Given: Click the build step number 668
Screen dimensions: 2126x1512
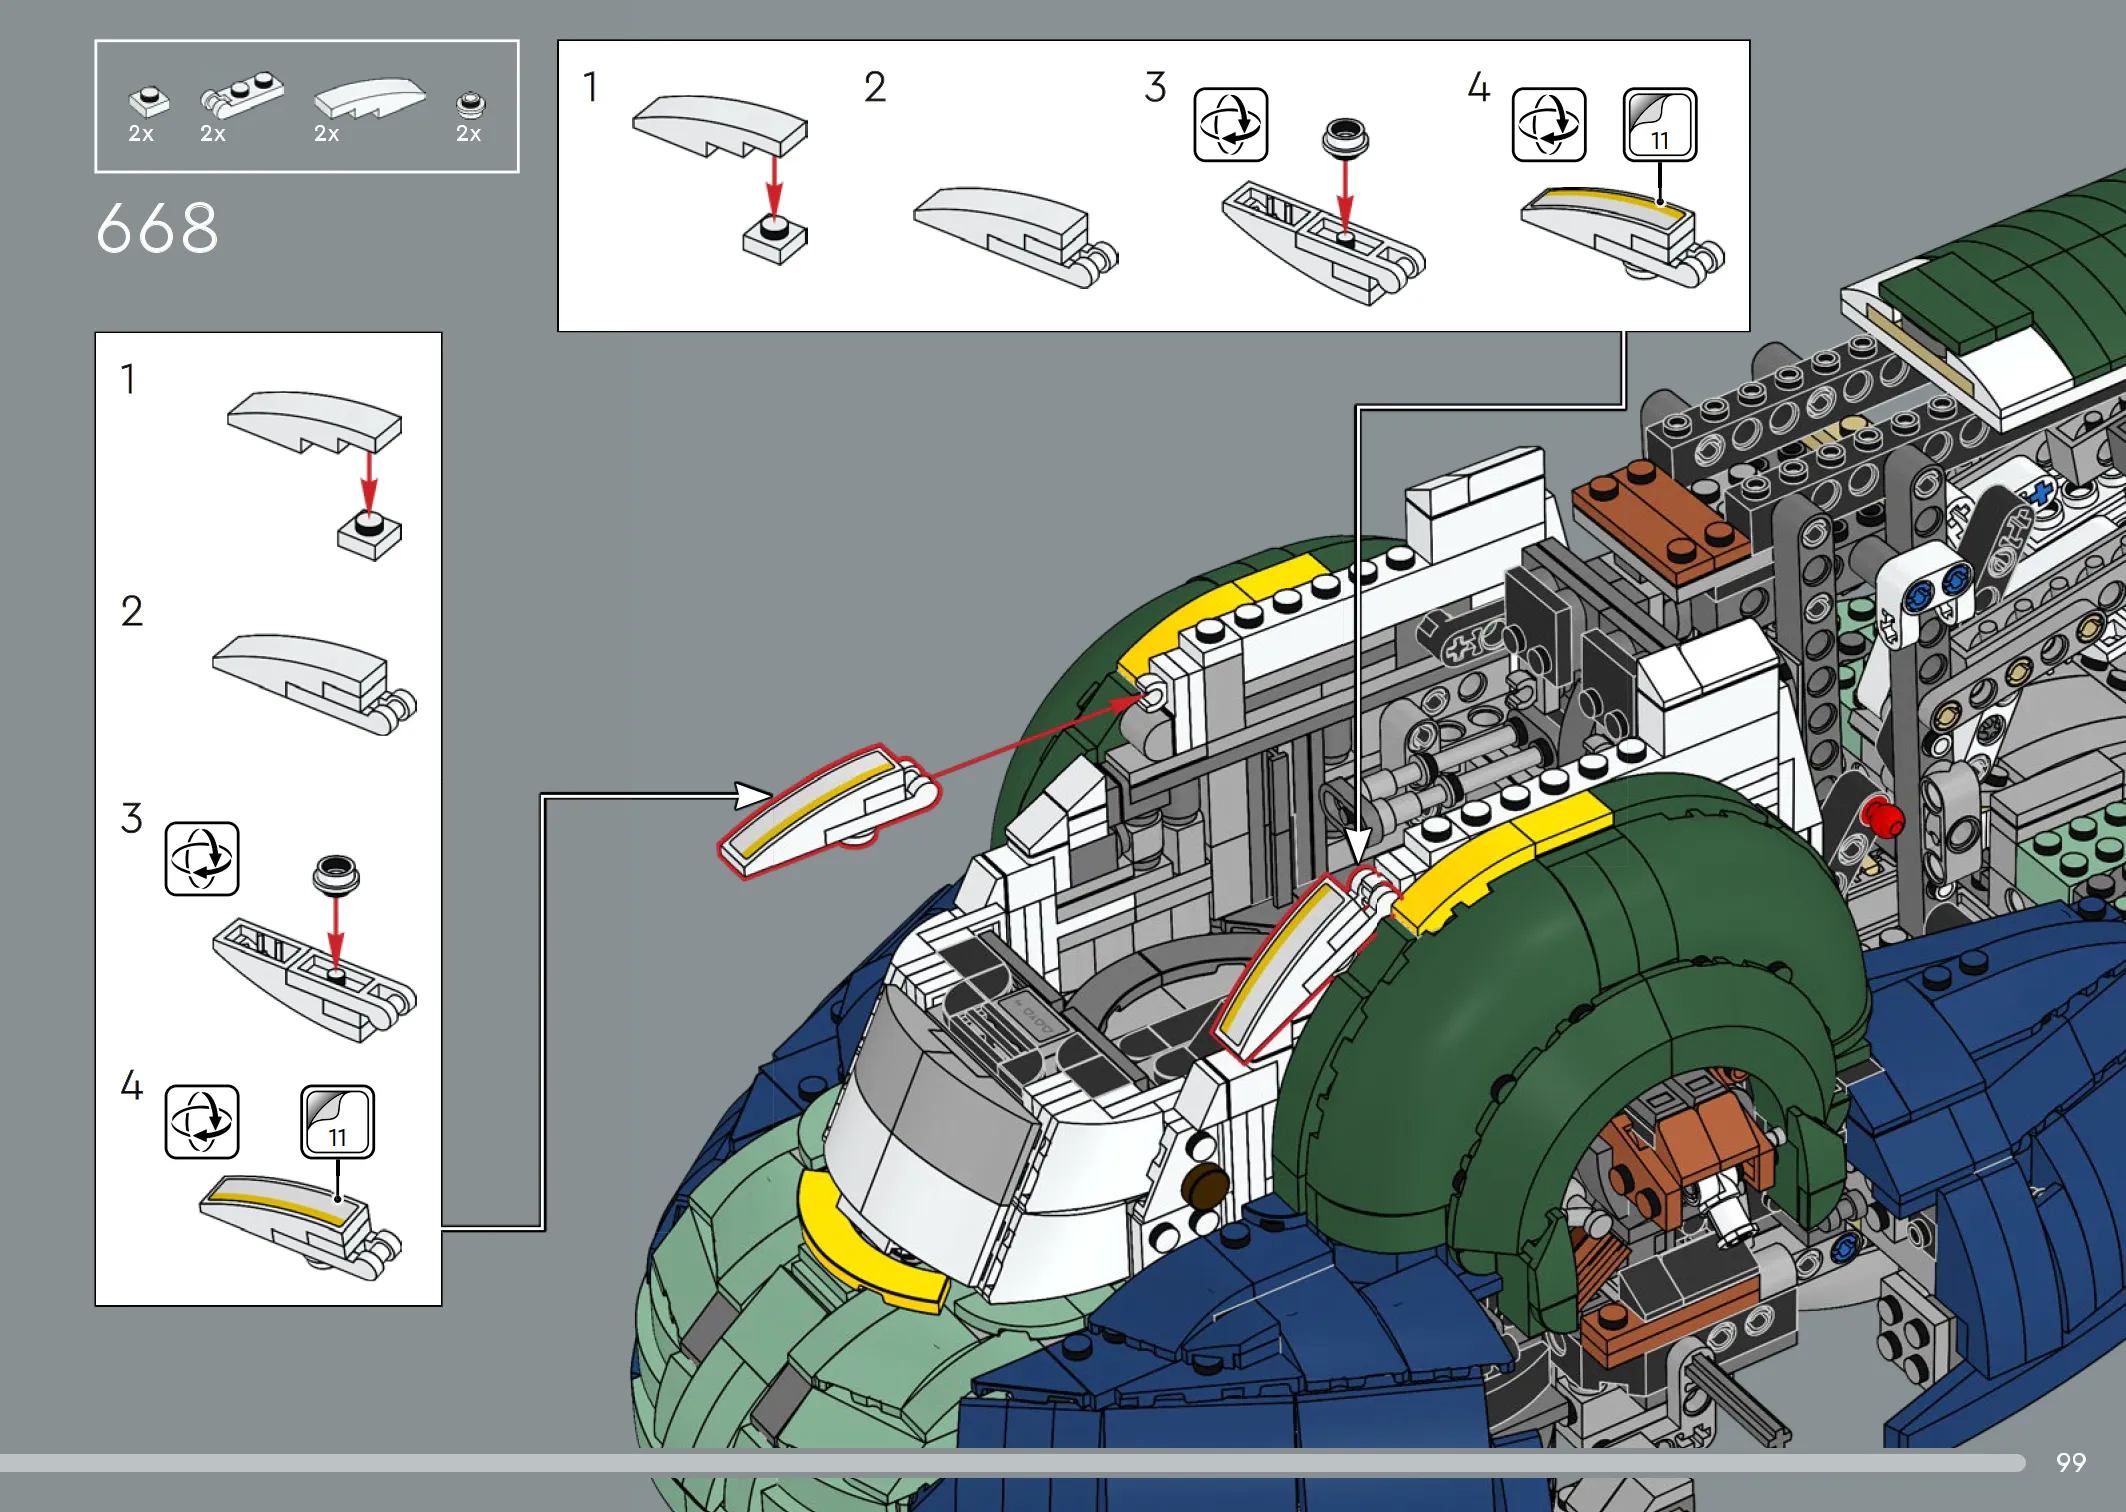Looking at the screenshot, I should click(x=157, y=229).
